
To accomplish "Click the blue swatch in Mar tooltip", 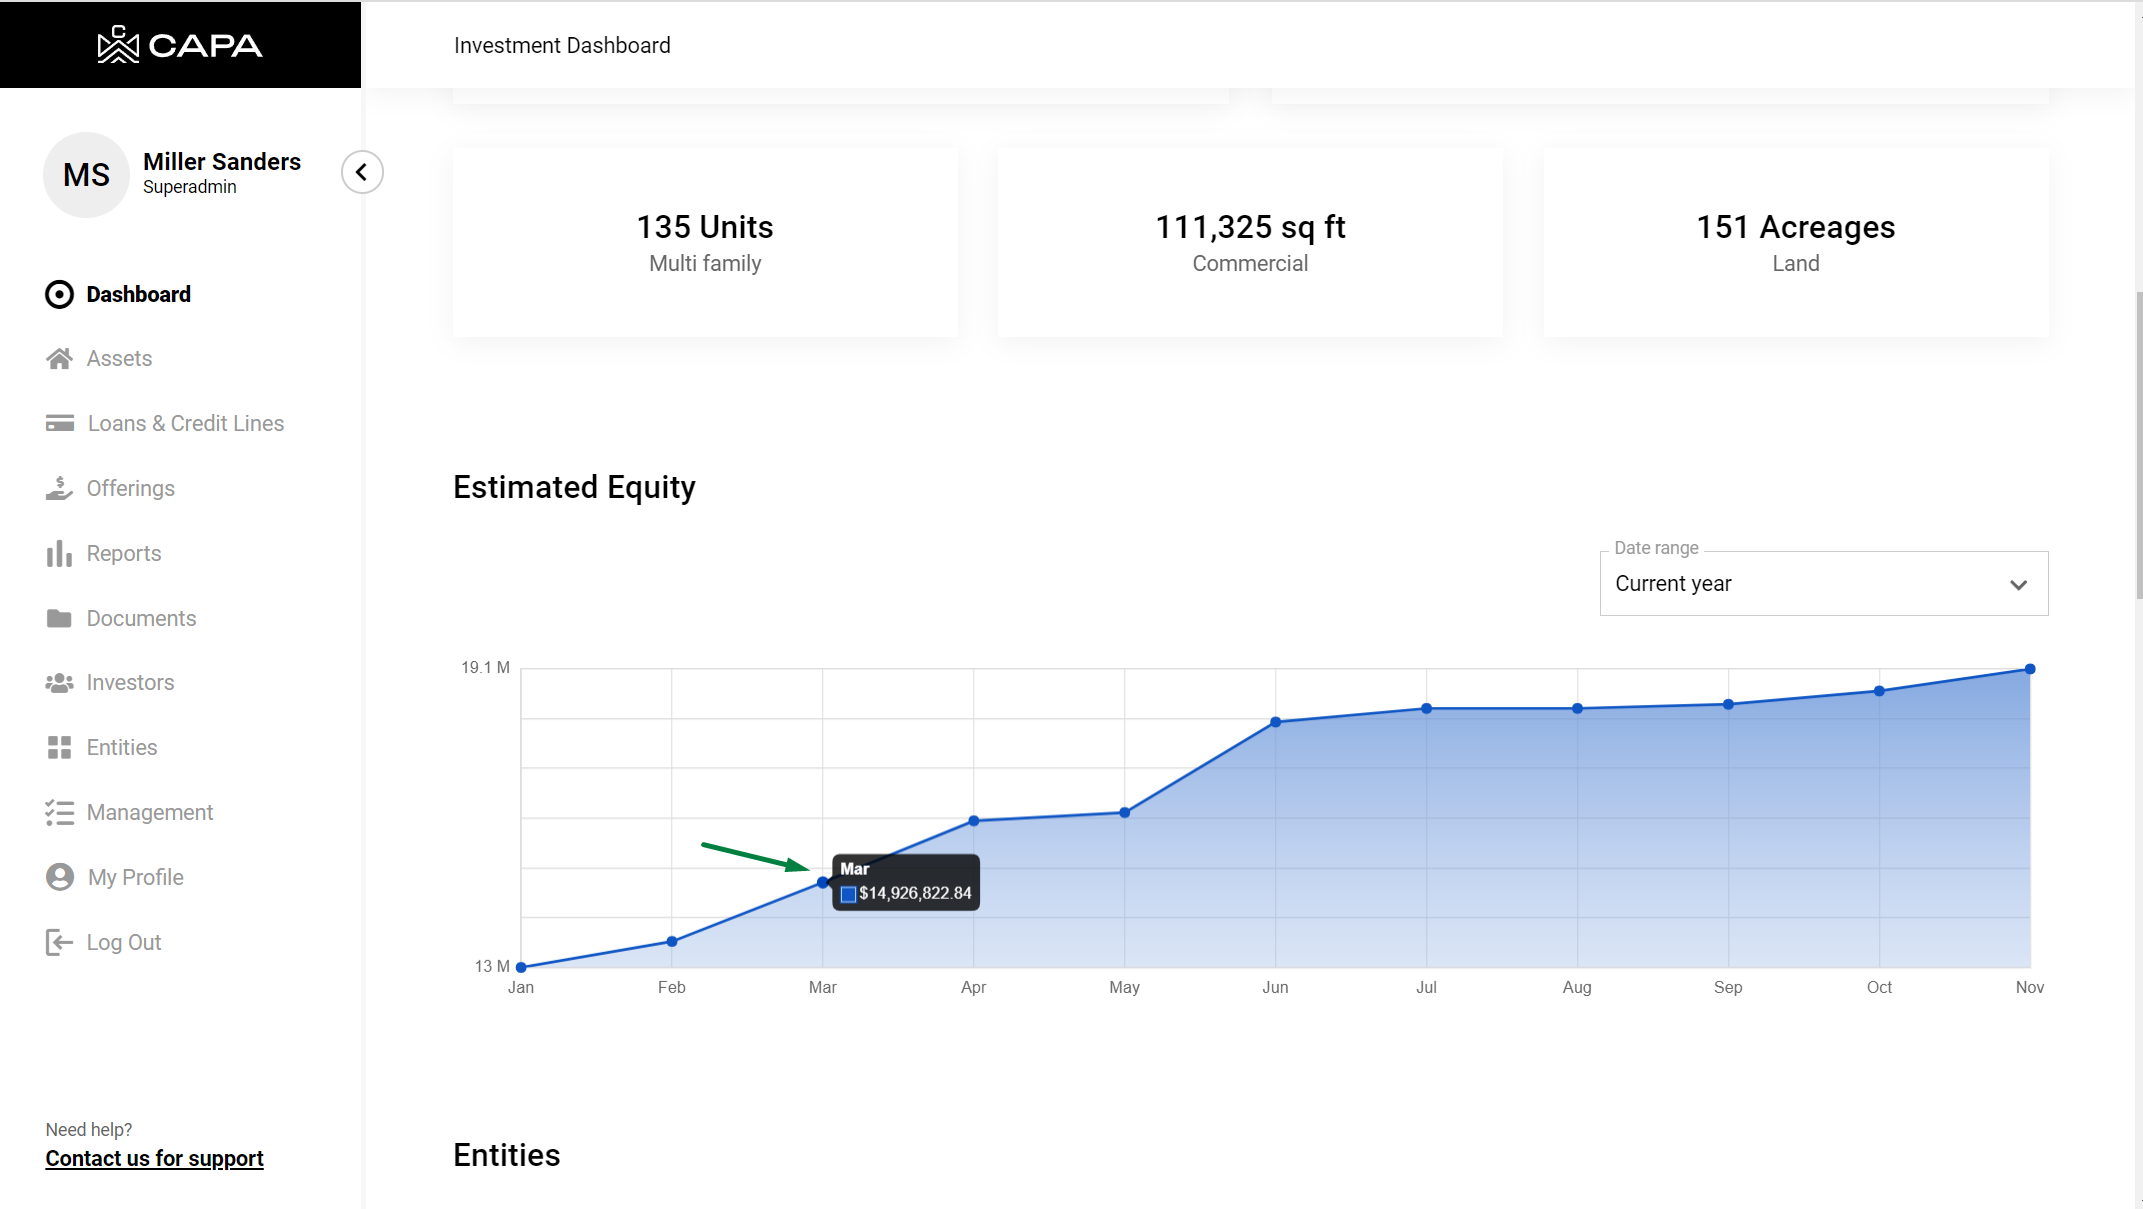I will 848,894.
